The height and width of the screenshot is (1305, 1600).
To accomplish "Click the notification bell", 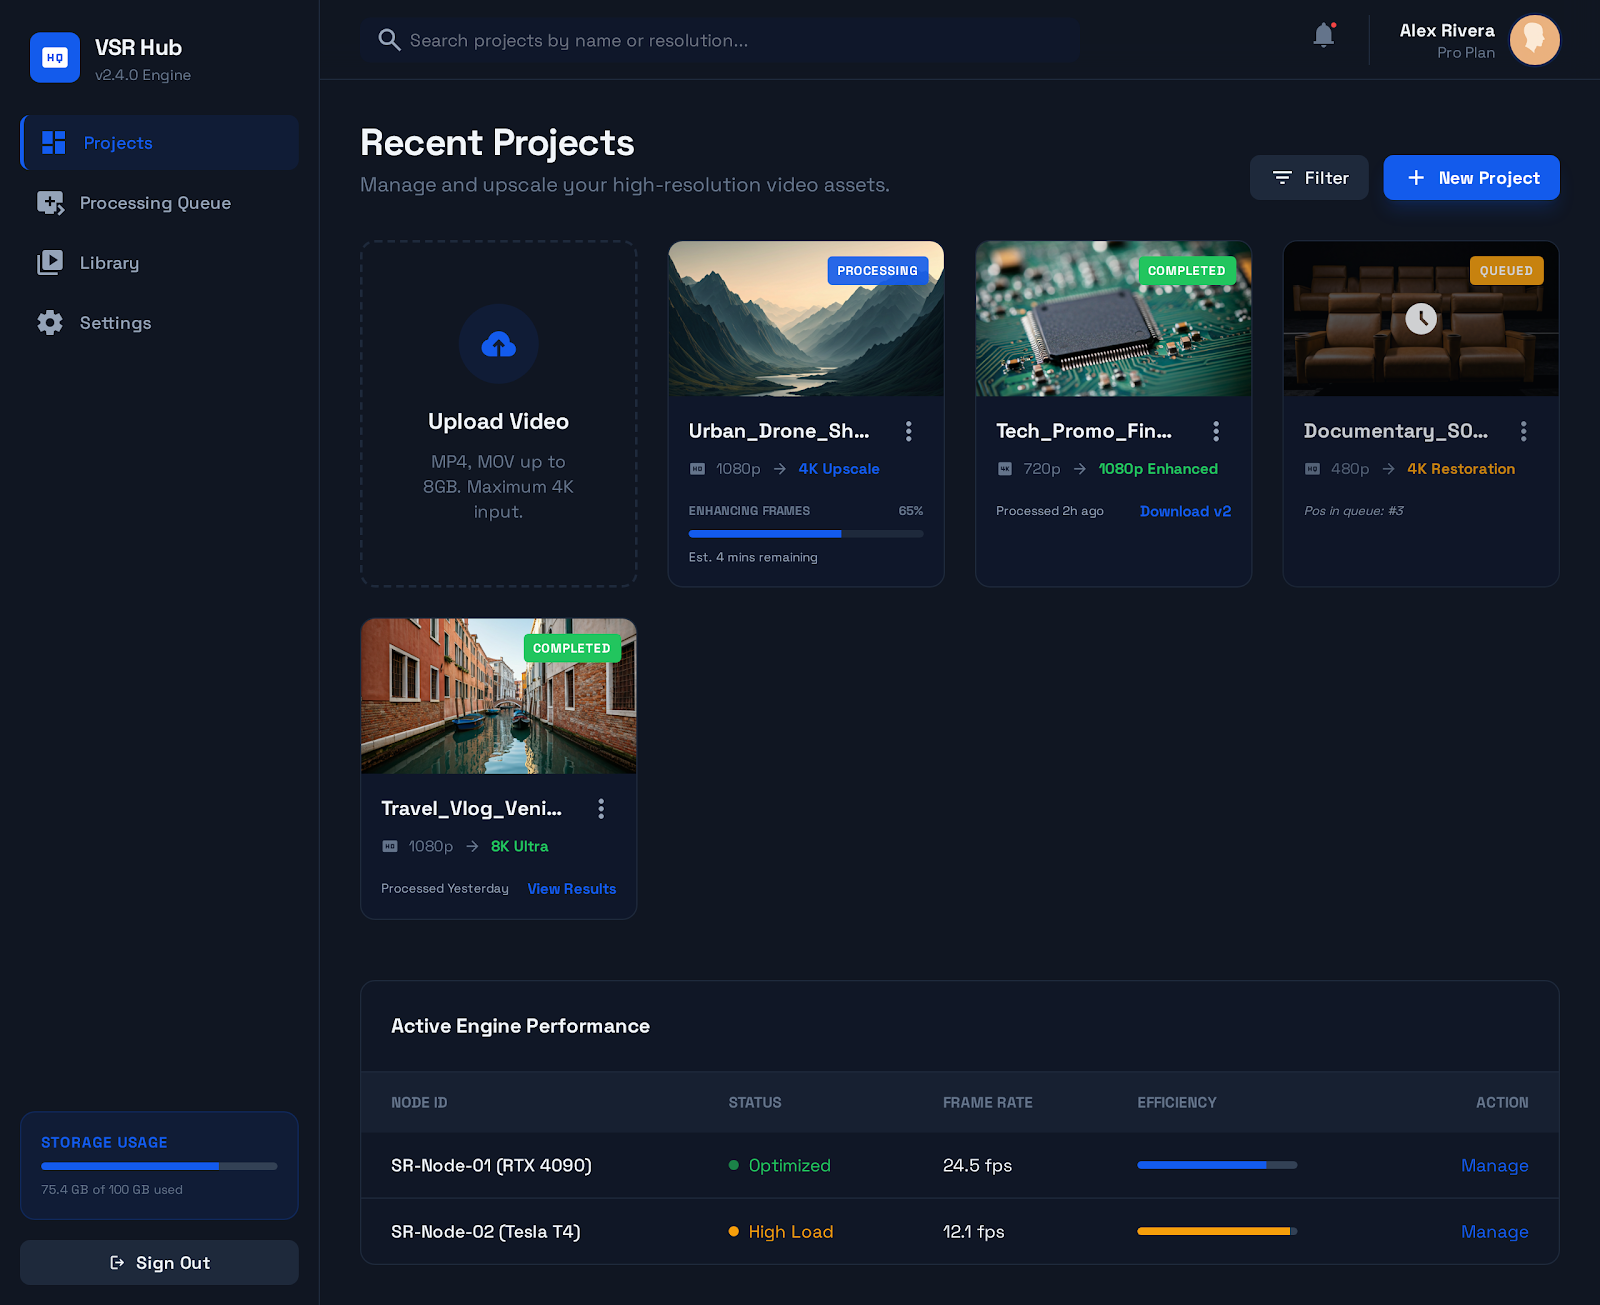I will click(1323, 34).
